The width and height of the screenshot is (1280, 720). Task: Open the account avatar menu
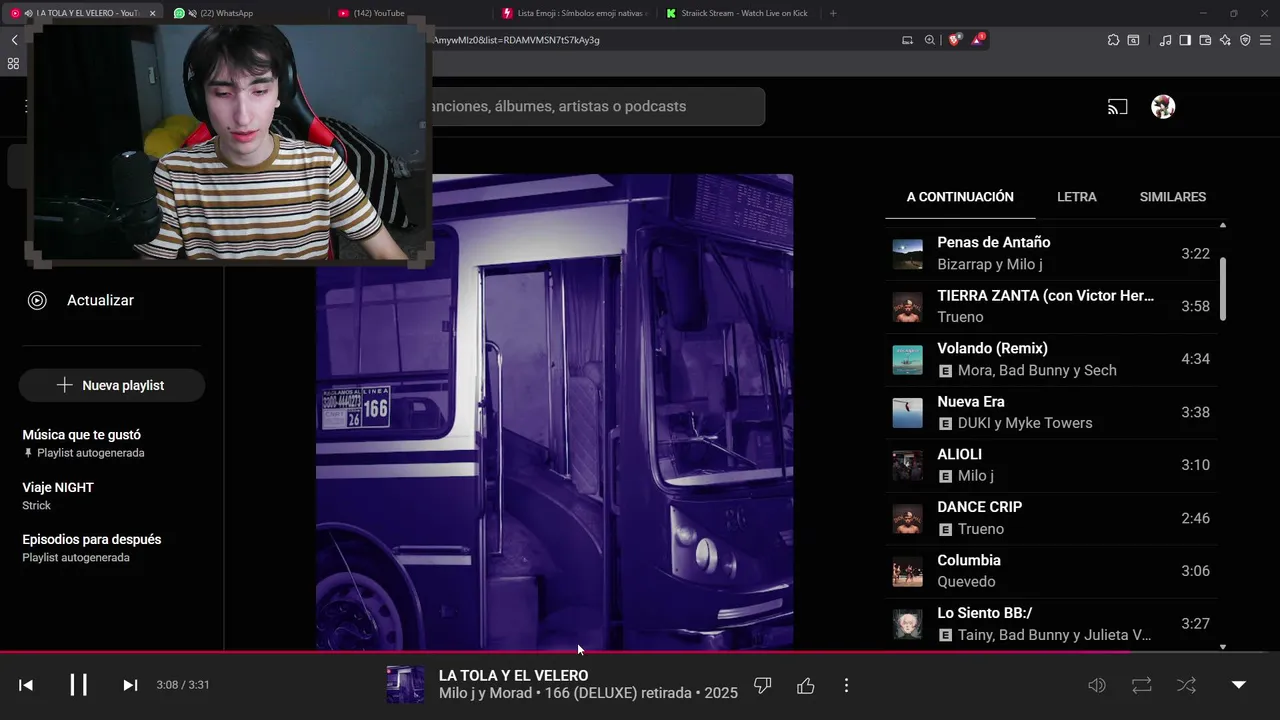click(x=1163, y=107)
